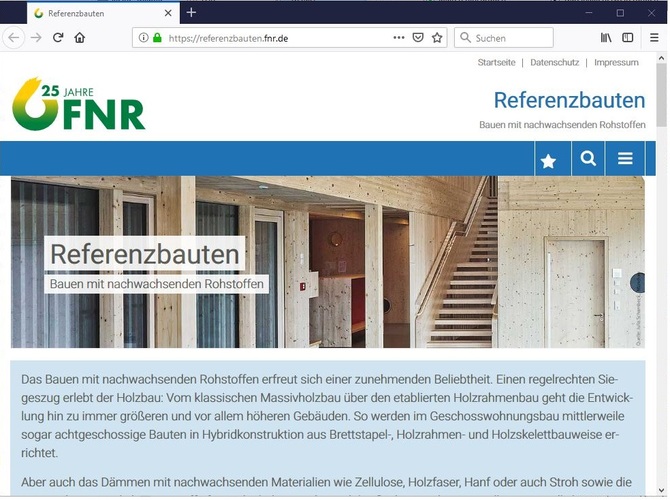Open site search magnifier in blue bar

click(x=588, y=159)
